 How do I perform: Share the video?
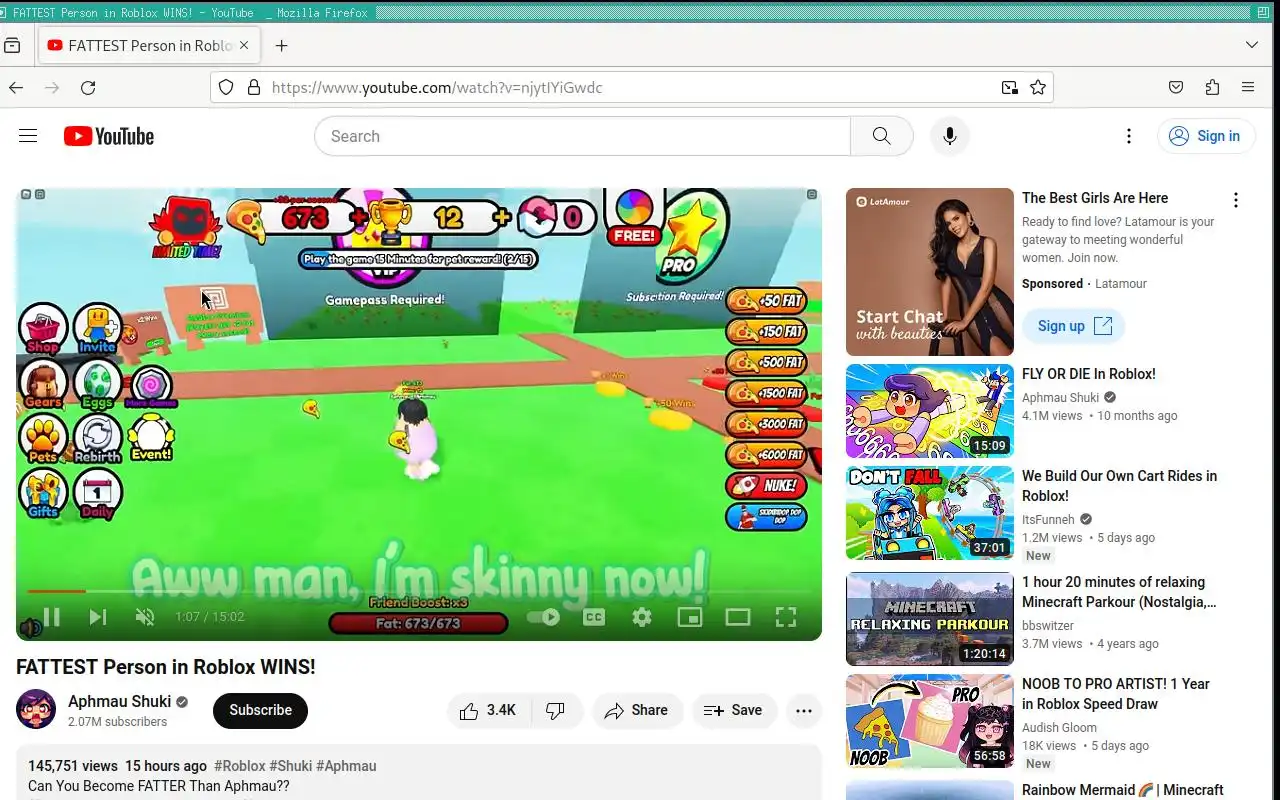637,710
